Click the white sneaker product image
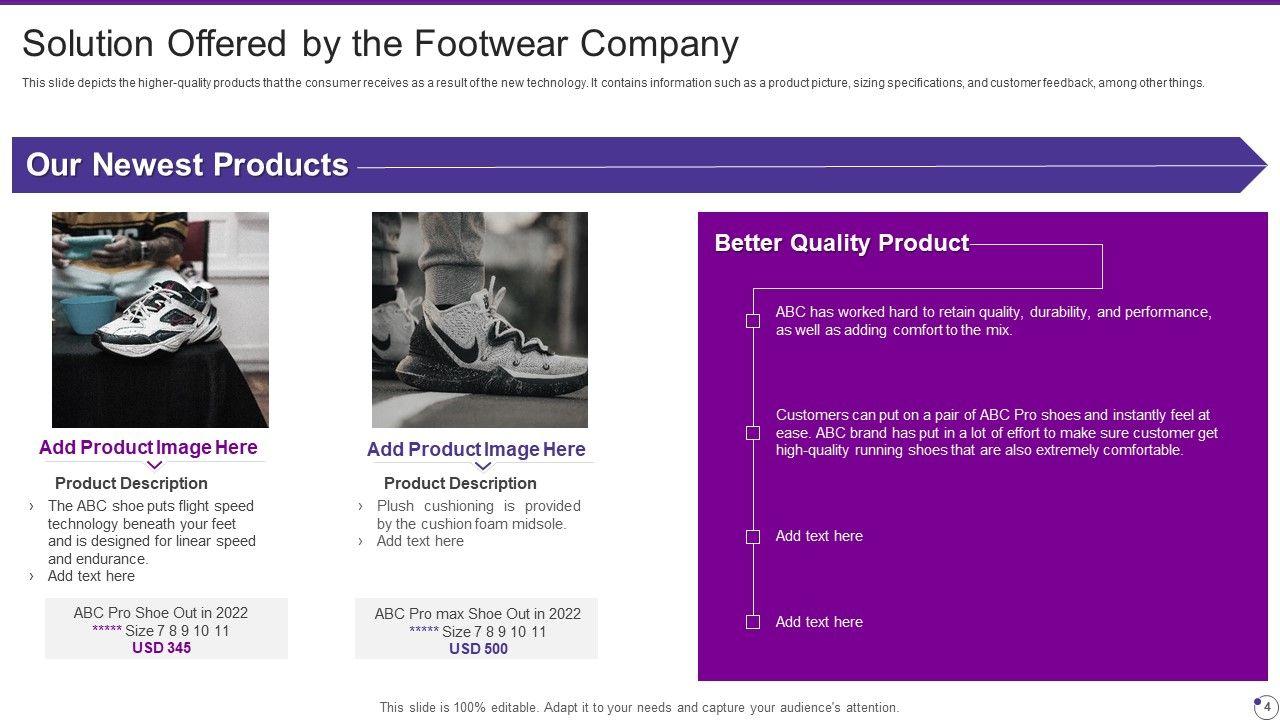This screenshot has width=1280, height=720. click(x=160, y=319)
